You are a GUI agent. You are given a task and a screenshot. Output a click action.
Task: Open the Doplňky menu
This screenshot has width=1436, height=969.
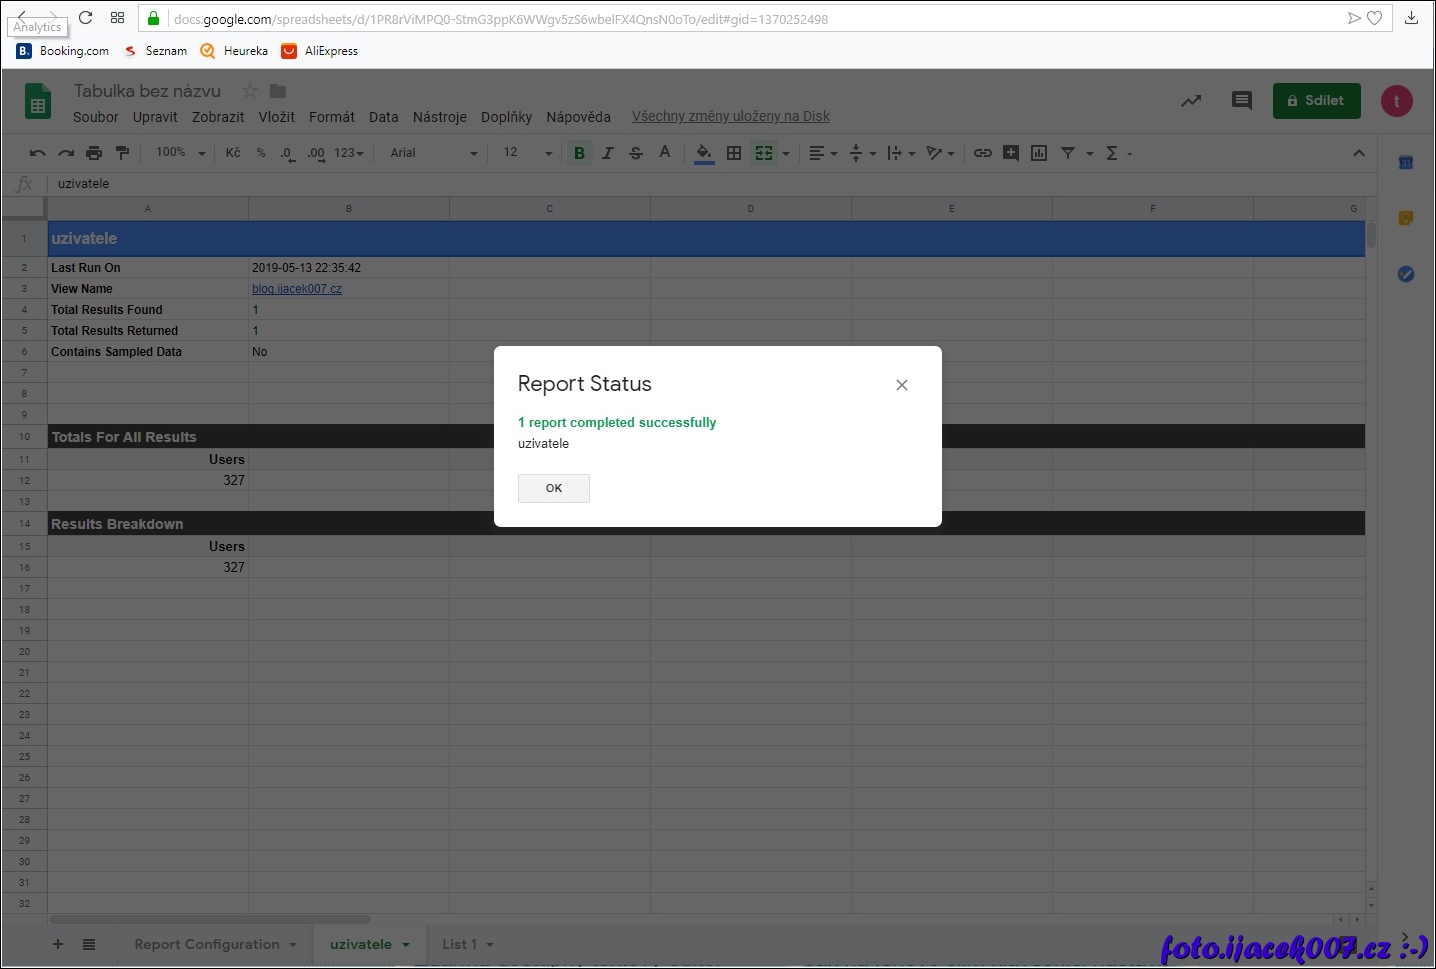tap(506, 117)
